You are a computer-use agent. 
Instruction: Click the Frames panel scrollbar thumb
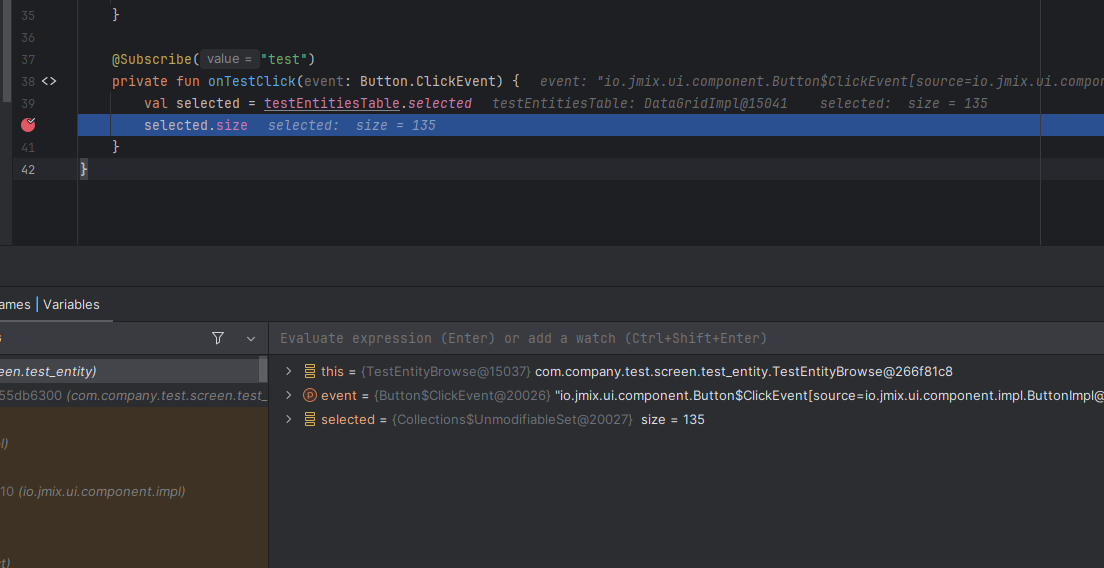[264, 370]
